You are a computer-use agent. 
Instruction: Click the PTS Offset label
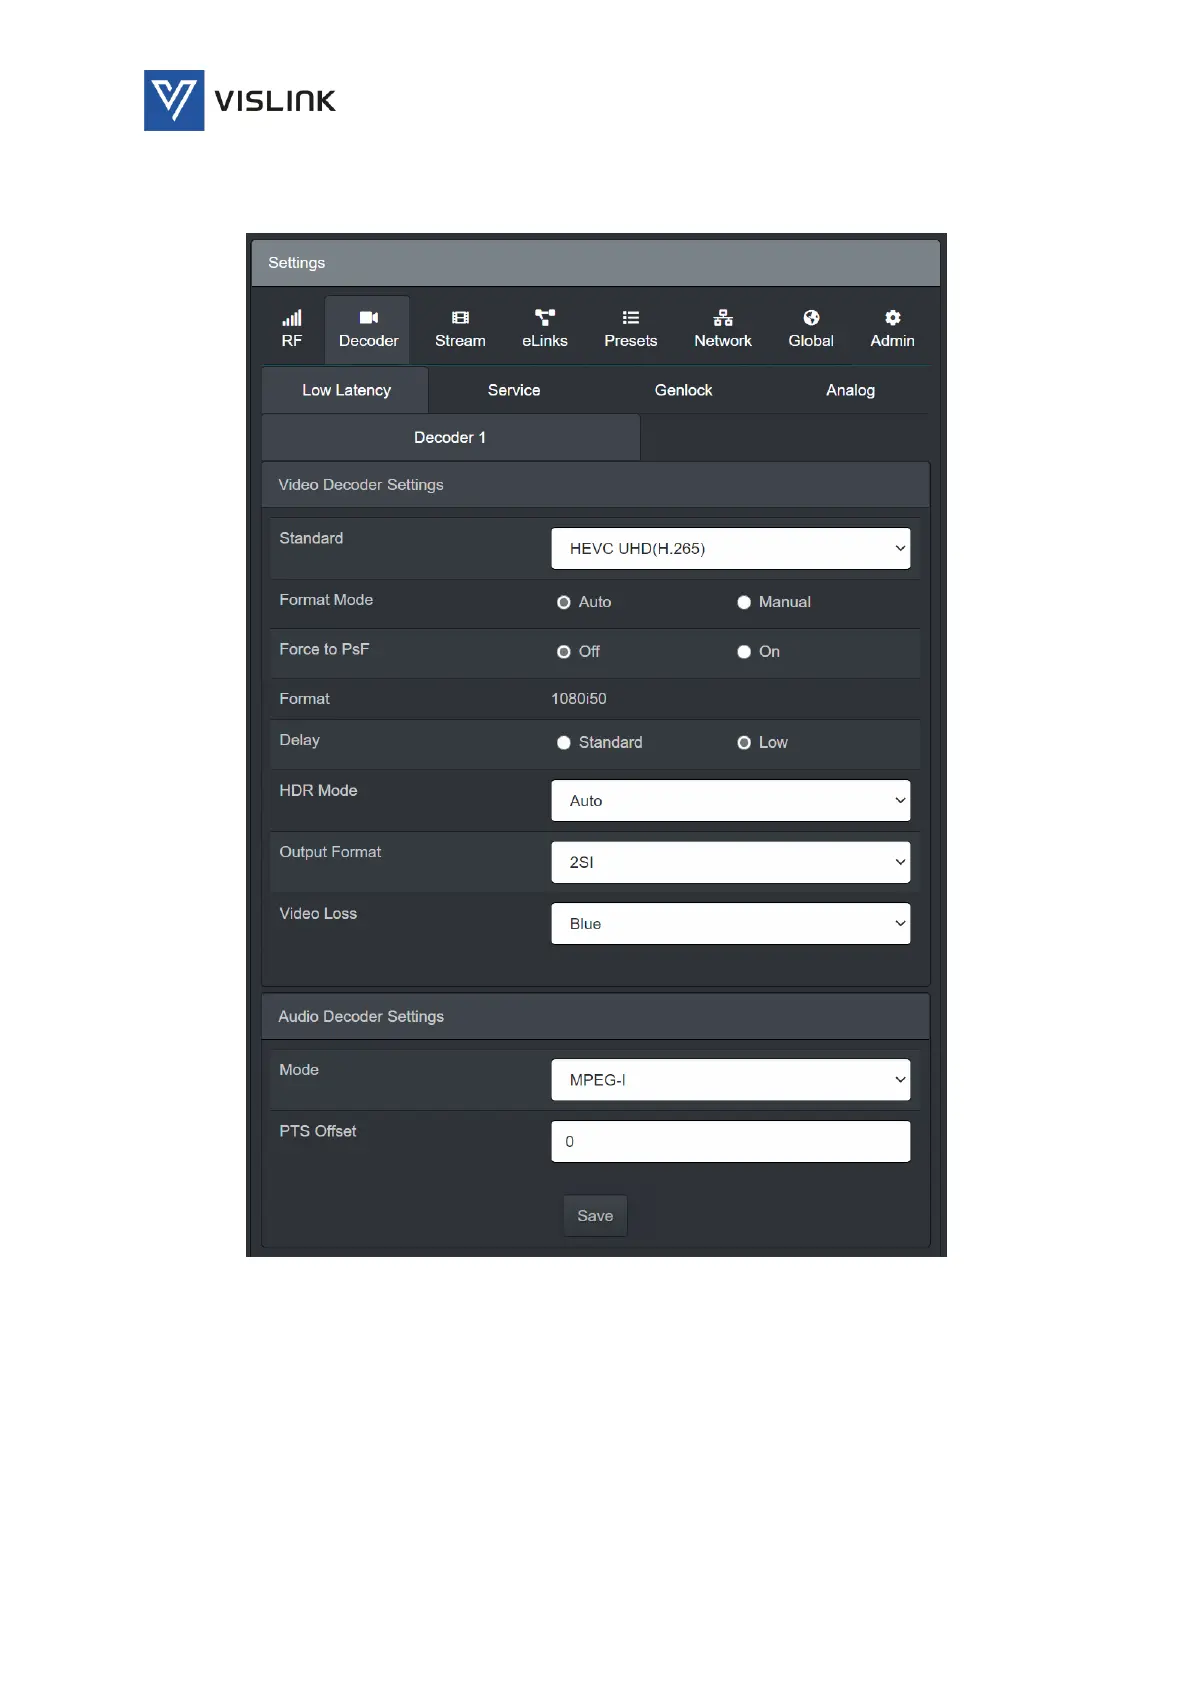318,1131
